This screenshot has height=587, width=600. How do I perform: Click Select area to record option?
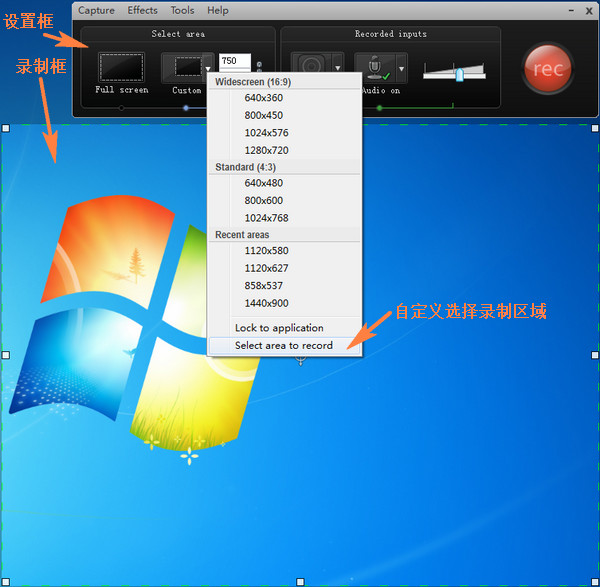pyautogui.click(x=284, y=346)
